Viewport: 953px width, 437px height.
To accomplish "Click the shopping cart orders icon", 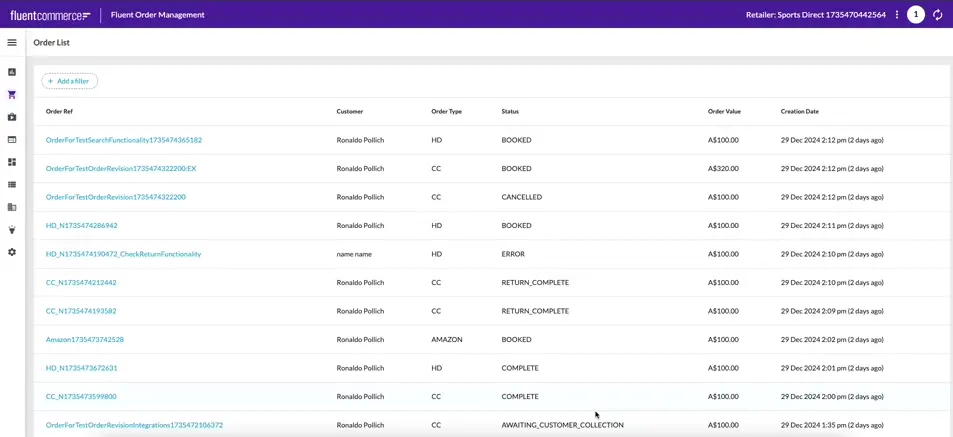I will (12, 95).
